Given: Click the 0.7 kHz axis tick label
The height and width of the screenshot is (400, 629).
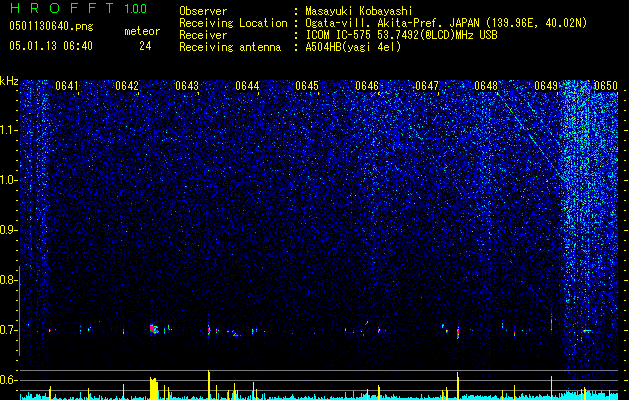Looking at the screenshot, I should pyautogui.click(x=8, y=330).
